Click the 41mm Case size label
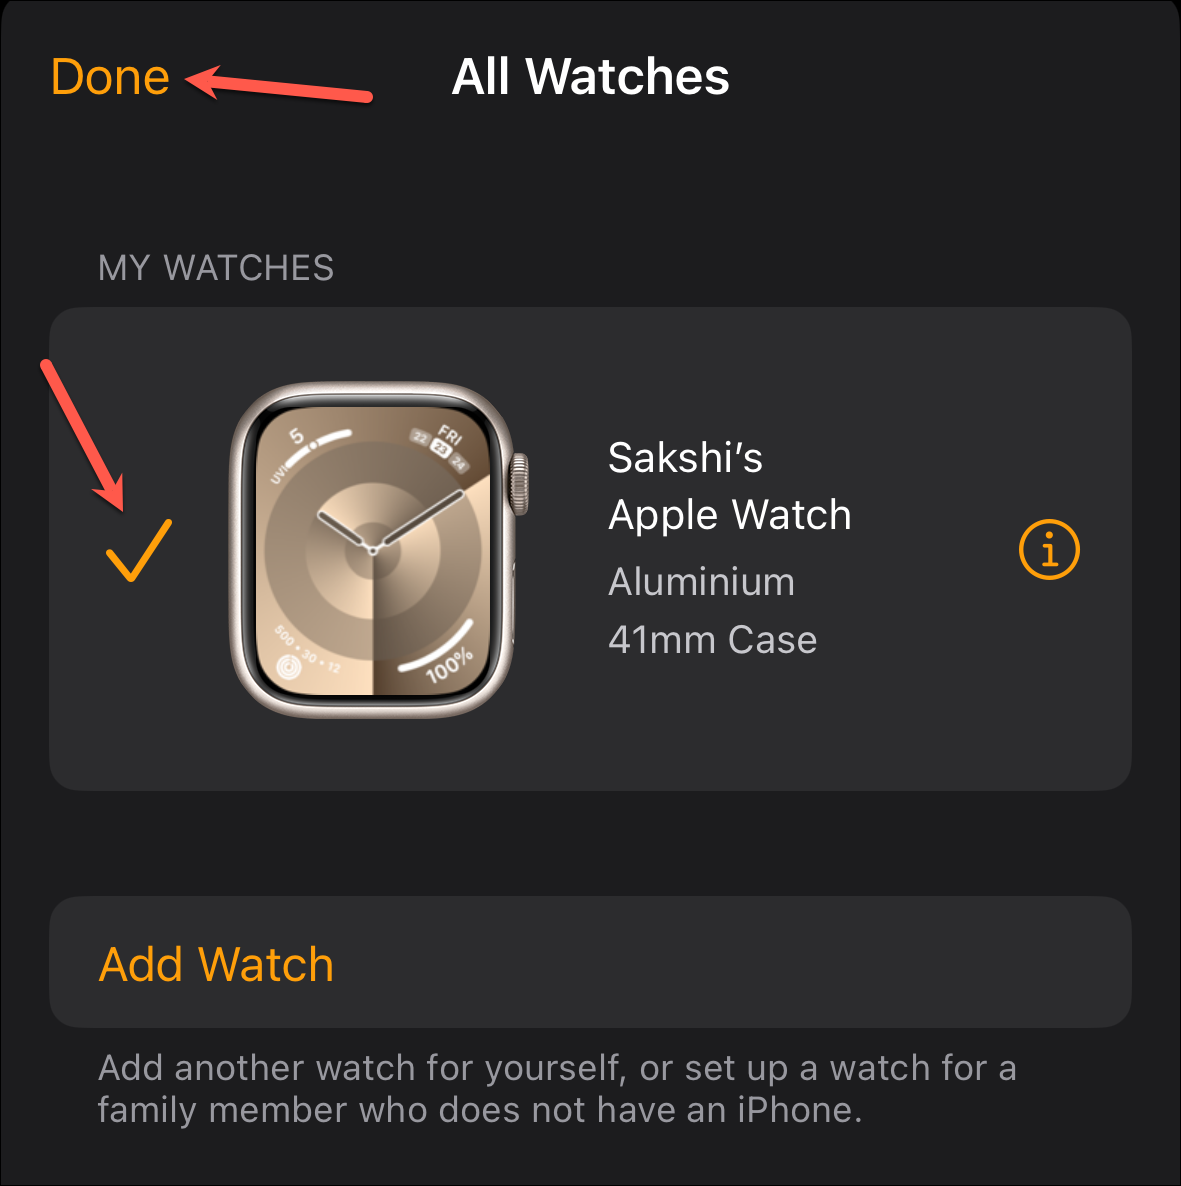The height and width of the screenshot is (1186, 1181). pyautogui.click(x=713, y=640)
